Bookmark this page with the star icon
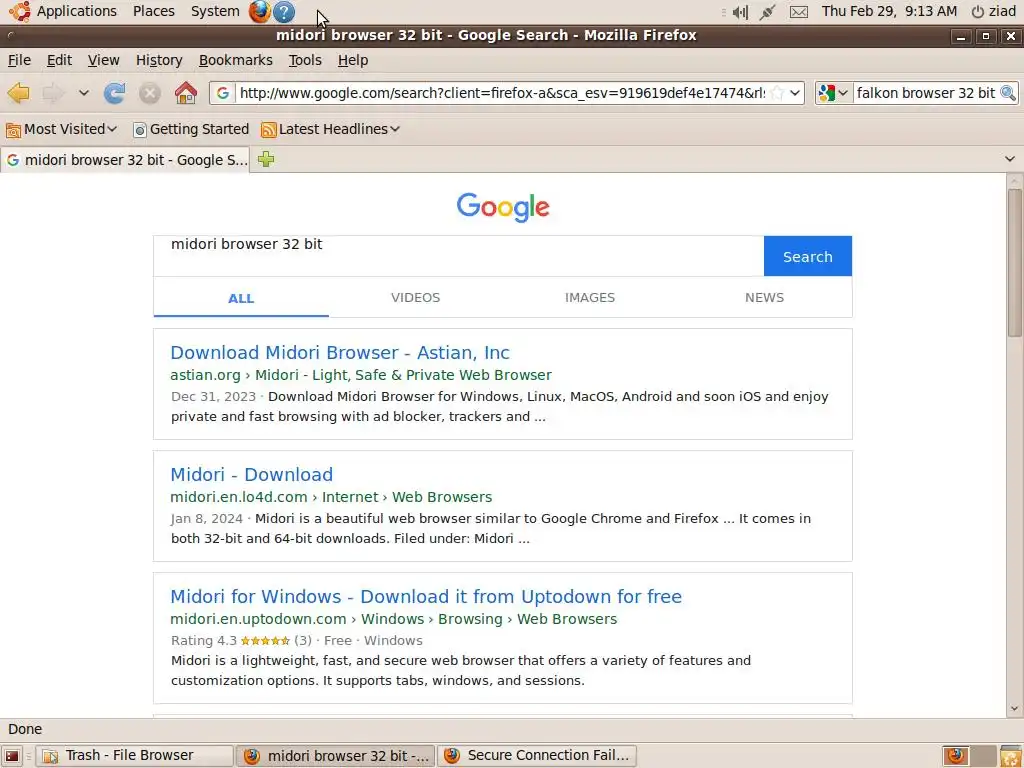 (x=776, y=93)
